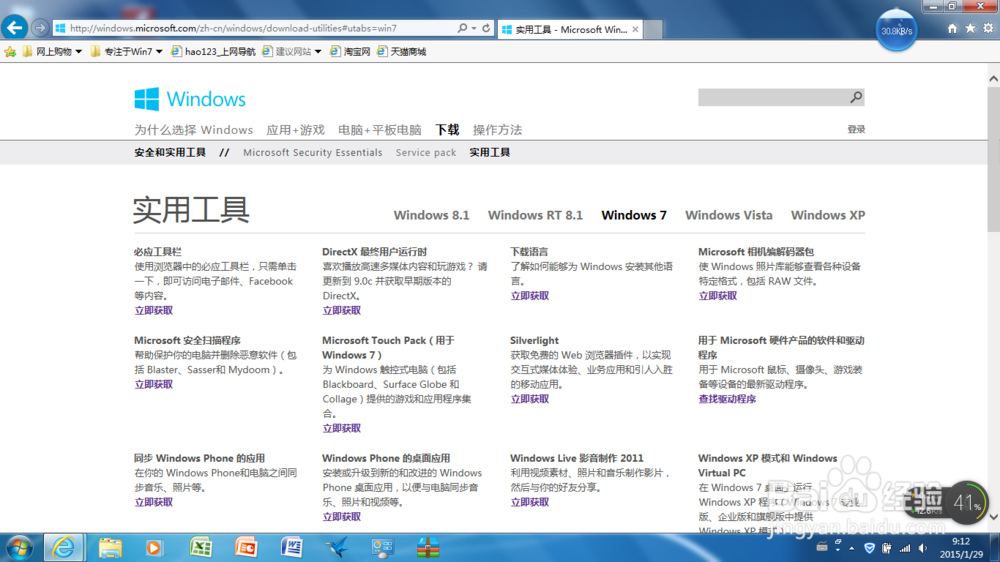Image resolution: width=1000 pixels, height=562 pixels.
Task: Open the control panel taskbar icon
Action: [x=382, y=547]
